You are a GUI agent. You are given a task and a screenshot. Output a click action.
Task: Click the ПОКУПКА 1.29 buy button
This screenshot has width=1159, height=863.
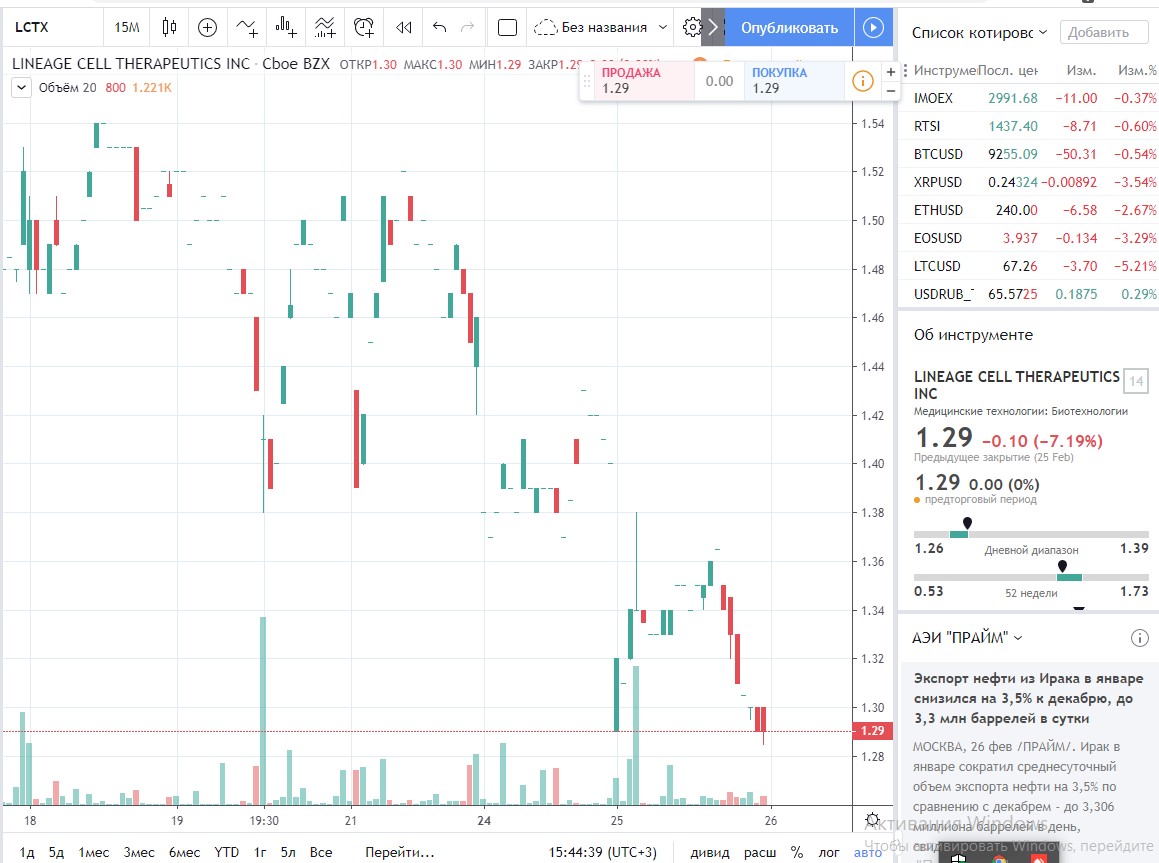click(x=794, y=81)
